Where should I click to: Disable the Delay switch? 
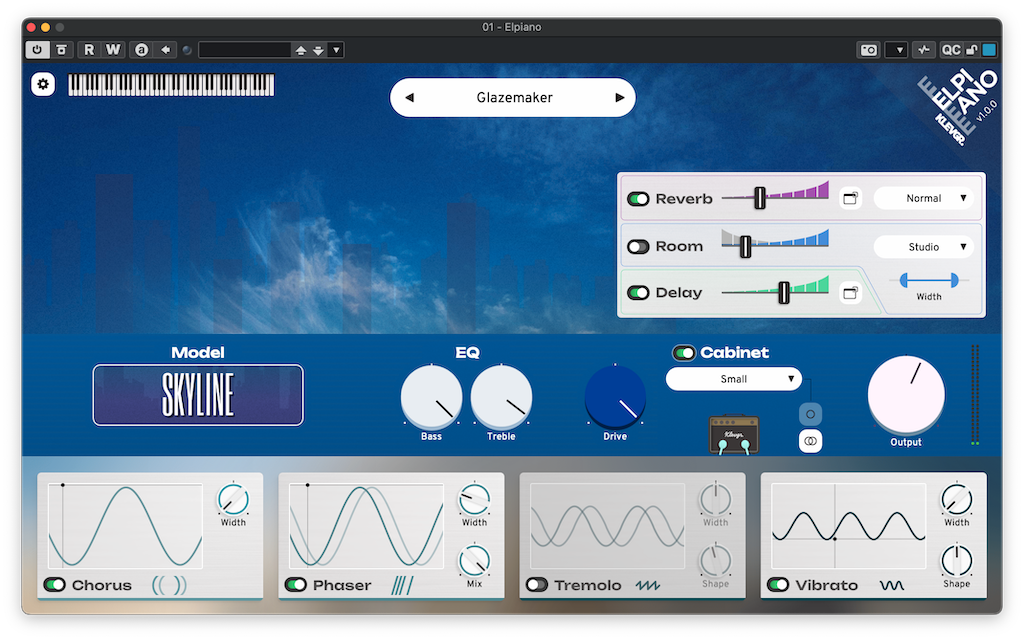coord(638,293)
